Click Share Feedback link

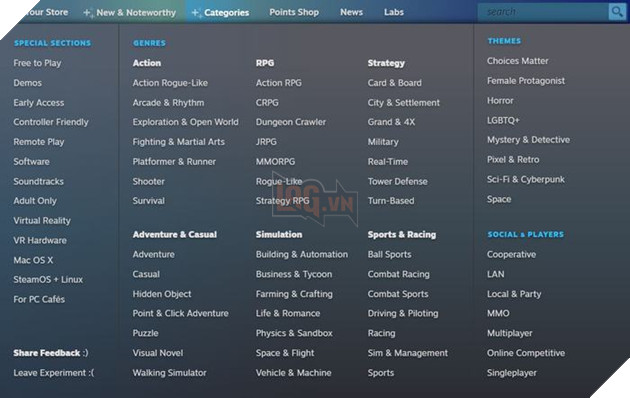(51, 353)
